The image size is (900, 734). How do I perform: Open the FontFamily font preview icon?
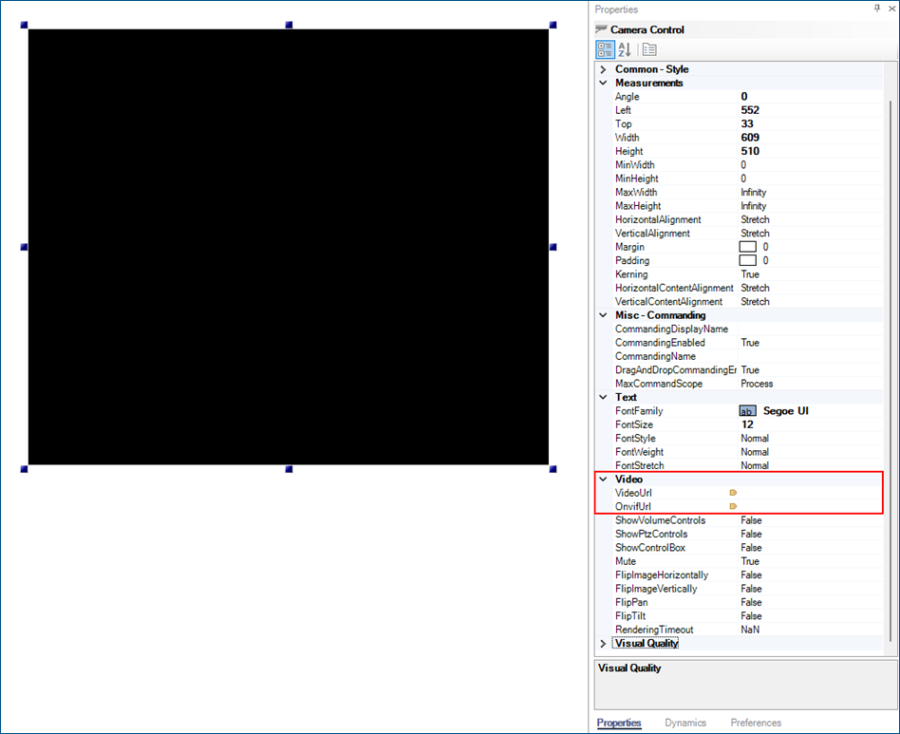[748, 411]
